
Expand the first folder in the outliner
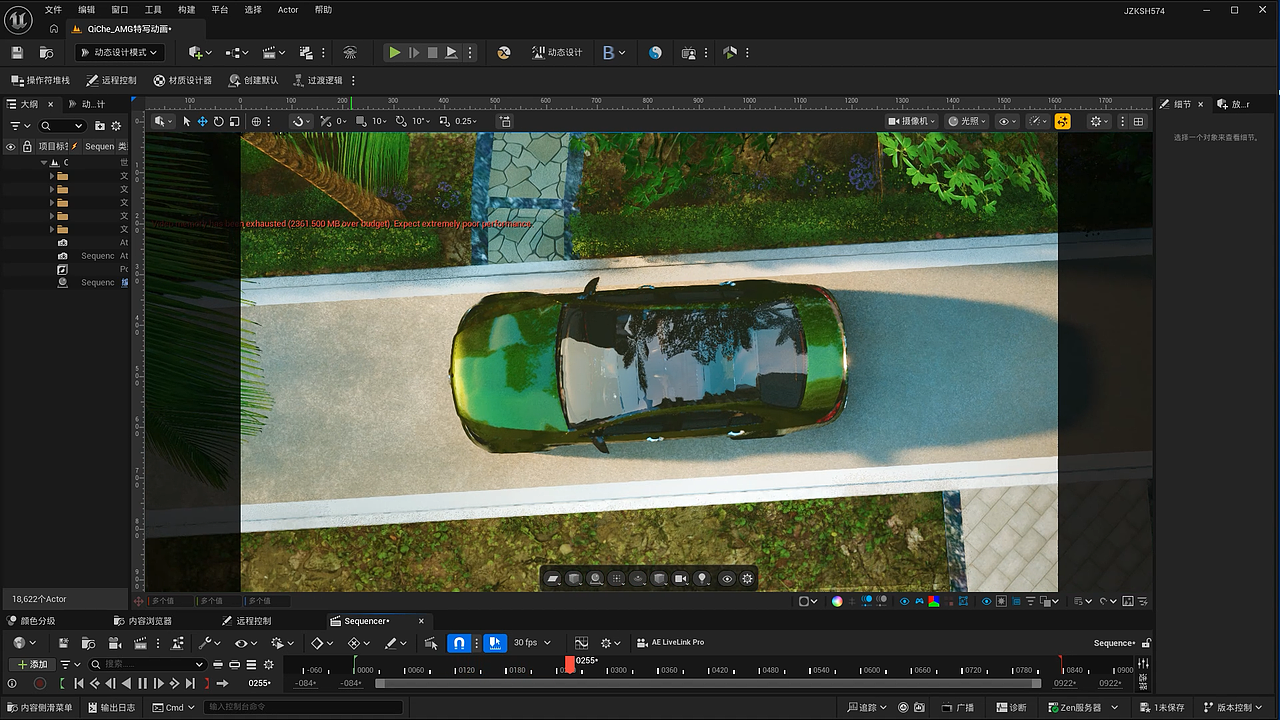coord(52,176)
